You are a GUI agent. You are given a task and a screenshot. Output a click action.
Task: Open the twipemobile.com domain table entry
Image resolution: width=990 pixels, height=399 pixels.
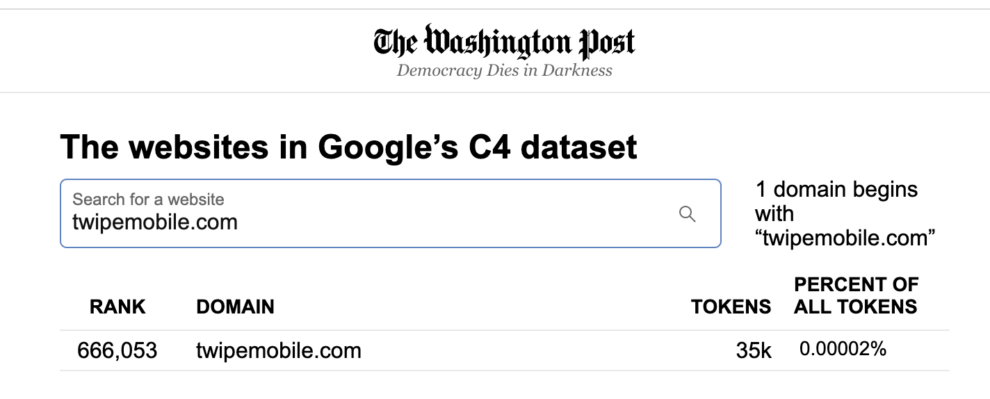(278, 350)
